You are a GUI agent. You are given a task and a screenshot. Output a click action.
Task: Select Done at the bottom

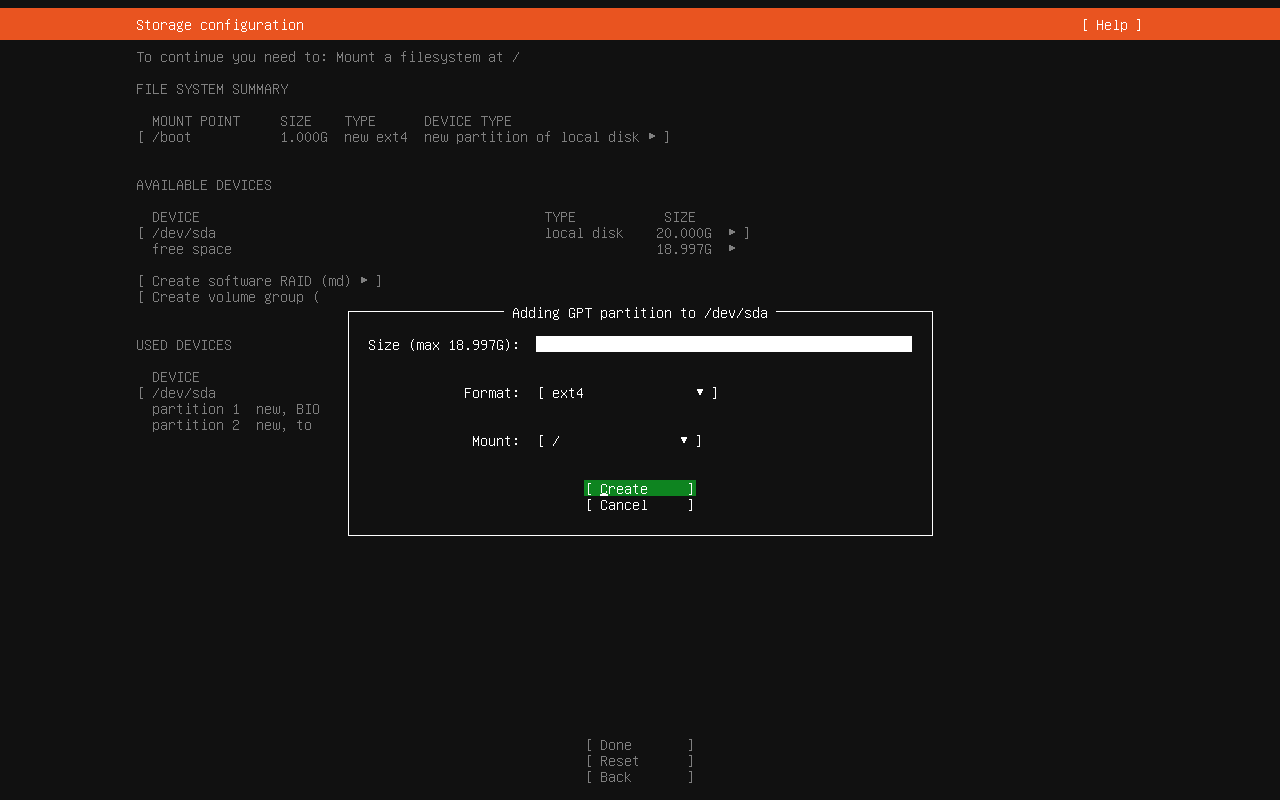[x=638, y=744]
